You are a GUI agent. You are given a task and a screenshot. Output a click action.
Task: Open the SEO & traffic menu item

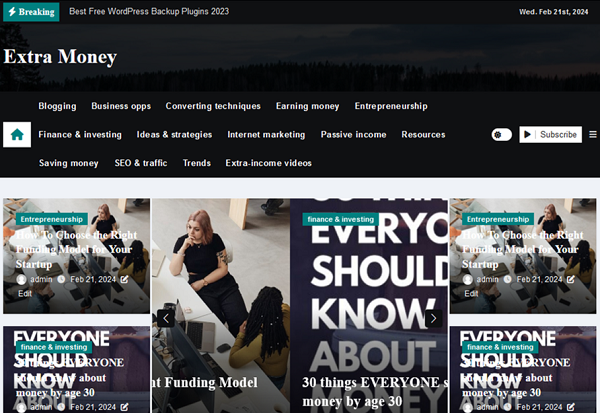tap(140, 163)
